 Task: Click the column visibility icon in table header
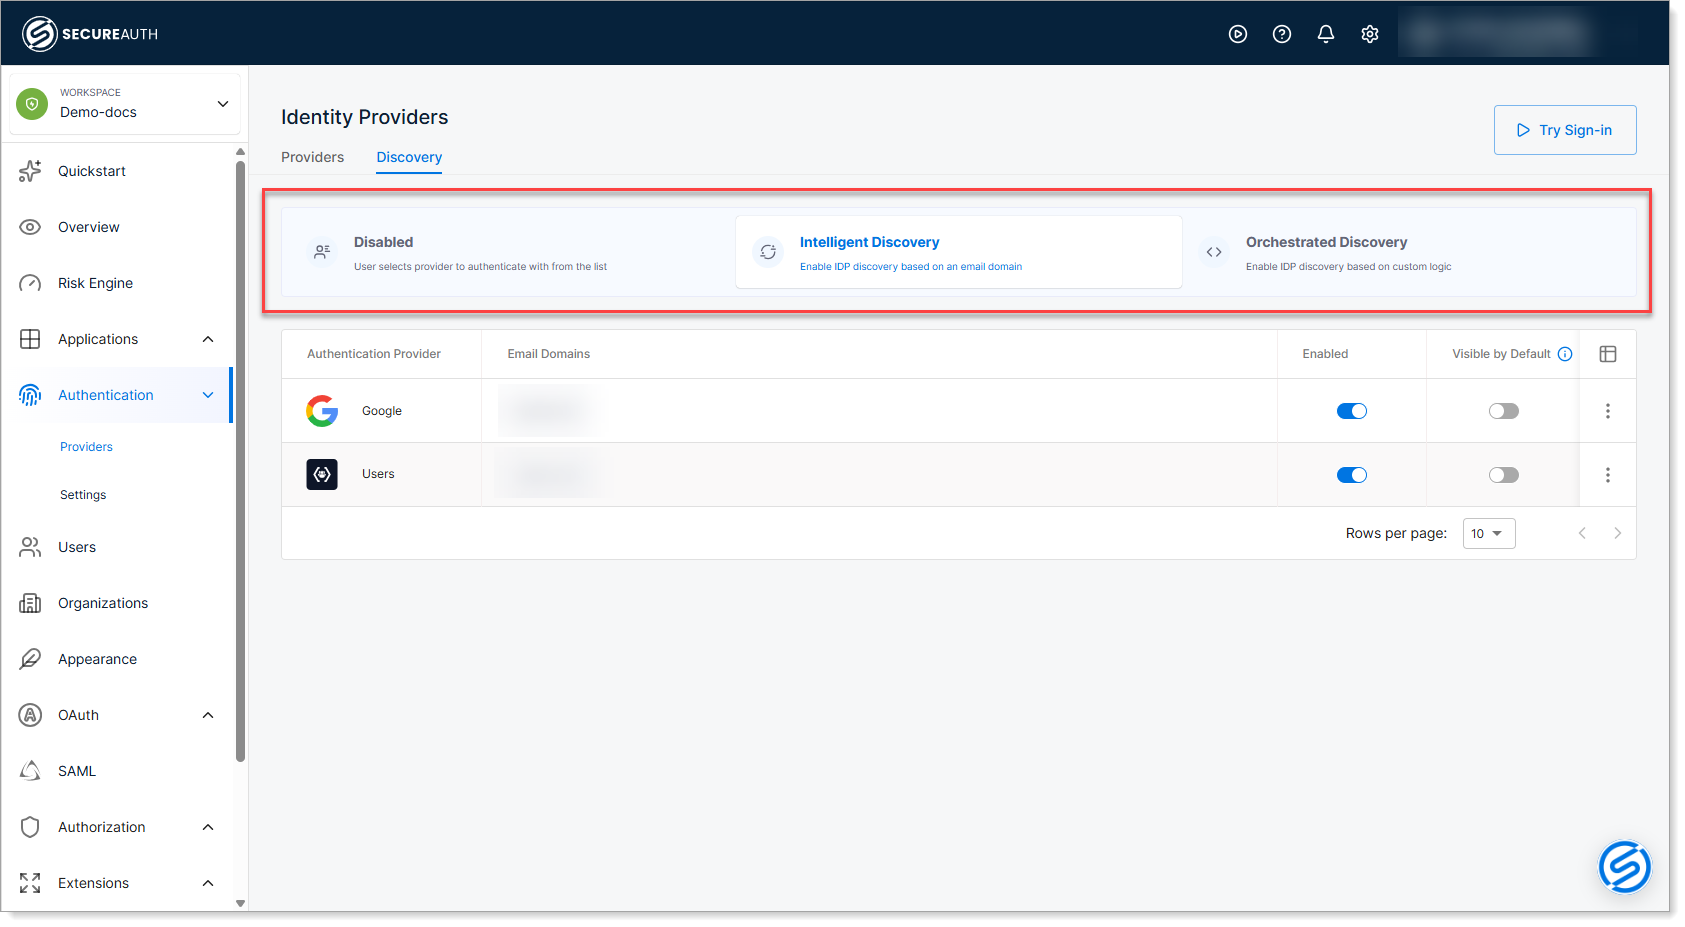point(1608,353)
